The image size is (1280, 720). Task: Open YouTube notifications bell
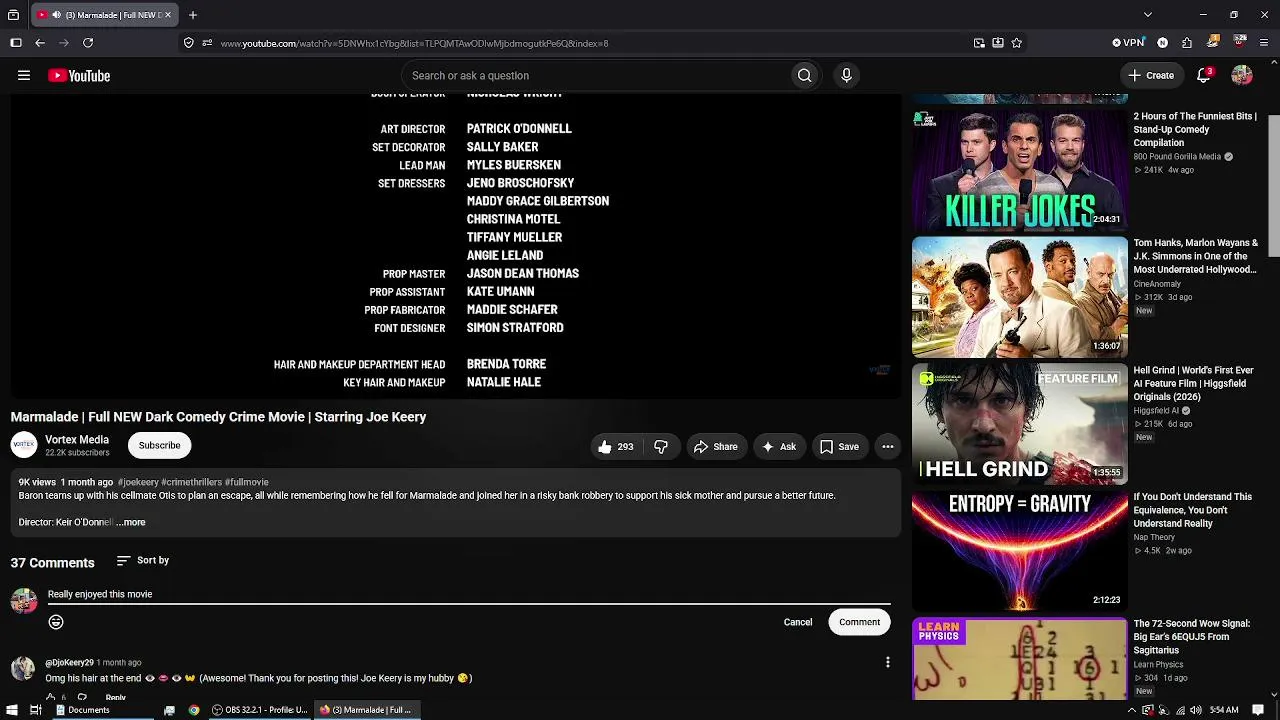(1204, 76)
